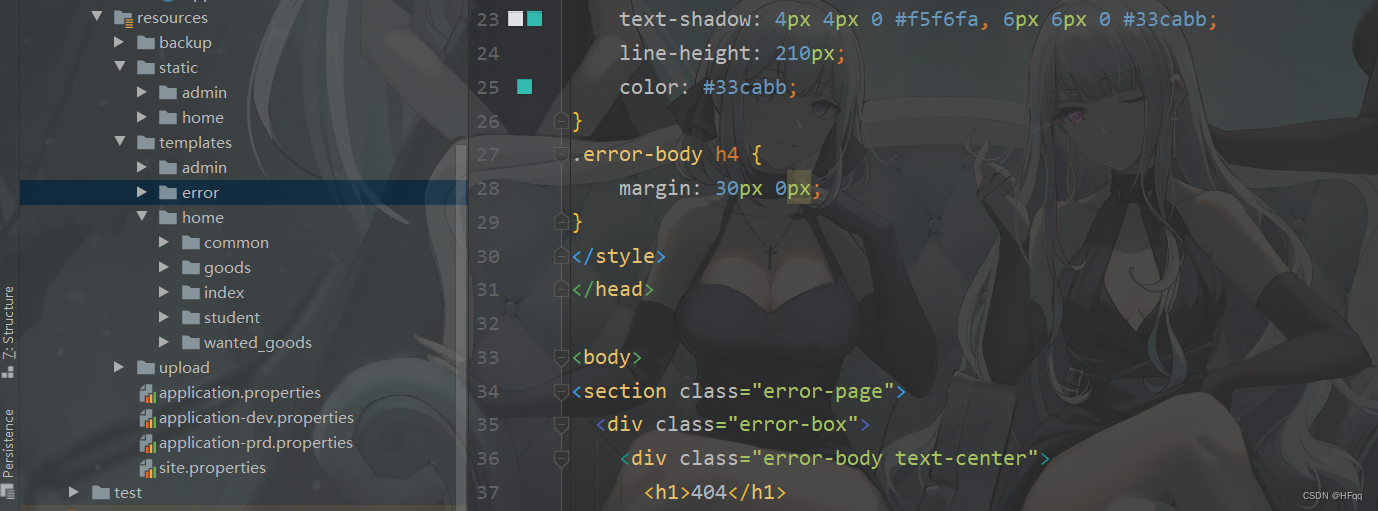Click the test folder icon
This screenshot has height=511, width=1378.
point(101,493)
